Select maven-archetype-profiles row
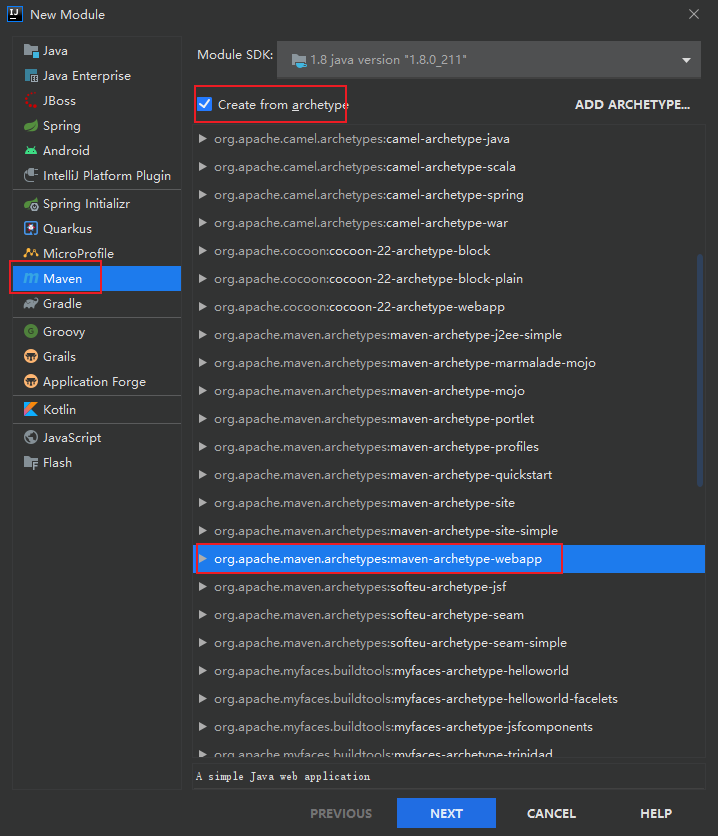This screenshot has height=836, width=718. point(449,447)
